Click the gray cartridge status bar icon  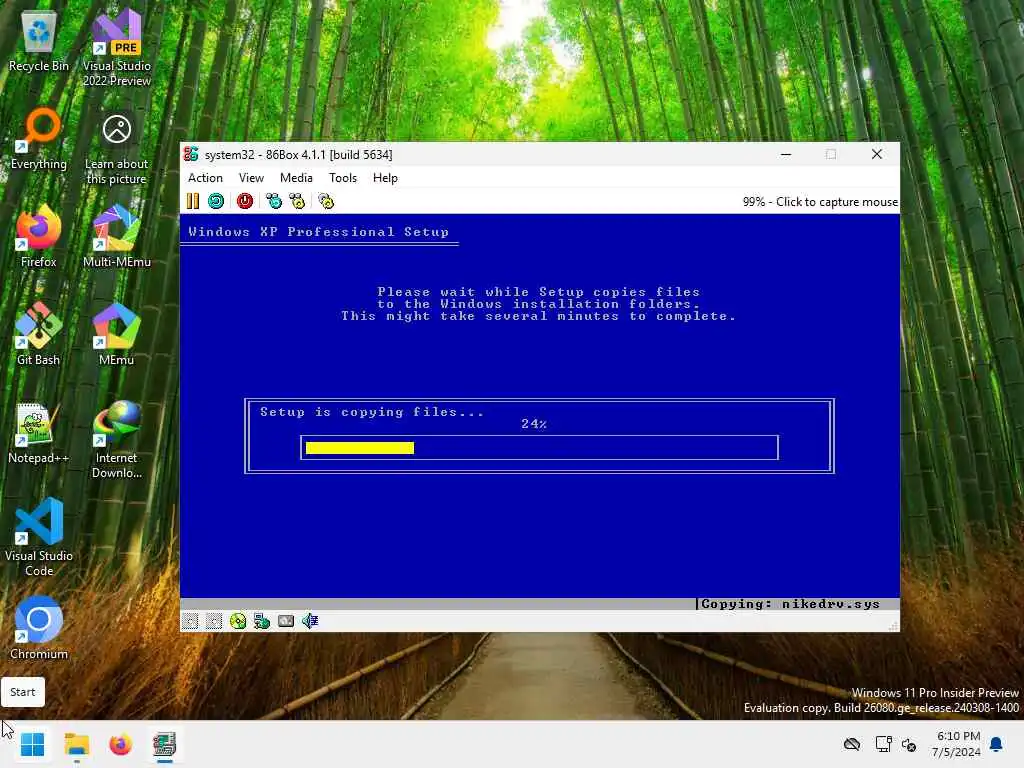[x=286, y=621]
